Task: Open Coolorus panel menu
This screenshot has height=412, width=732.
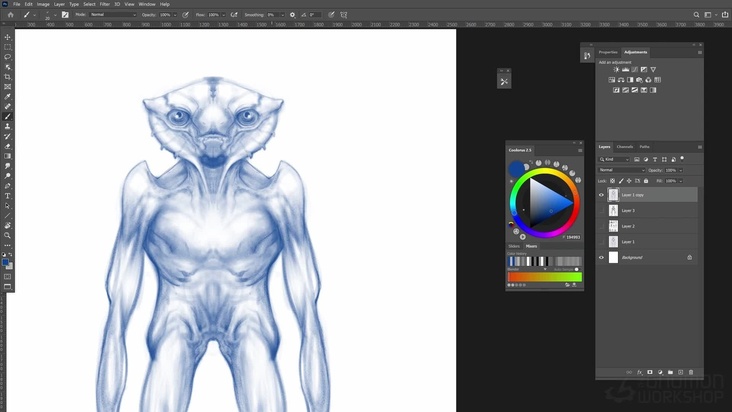Action: (580, 150)
